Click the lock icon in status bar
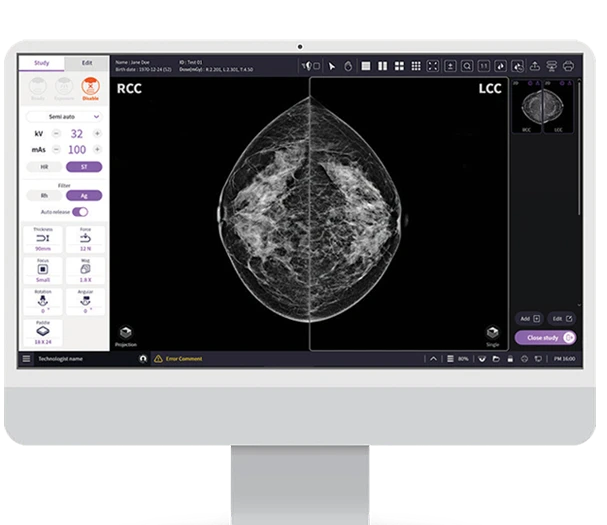This screenshot has height=525, width=607. tap(510, 359)
